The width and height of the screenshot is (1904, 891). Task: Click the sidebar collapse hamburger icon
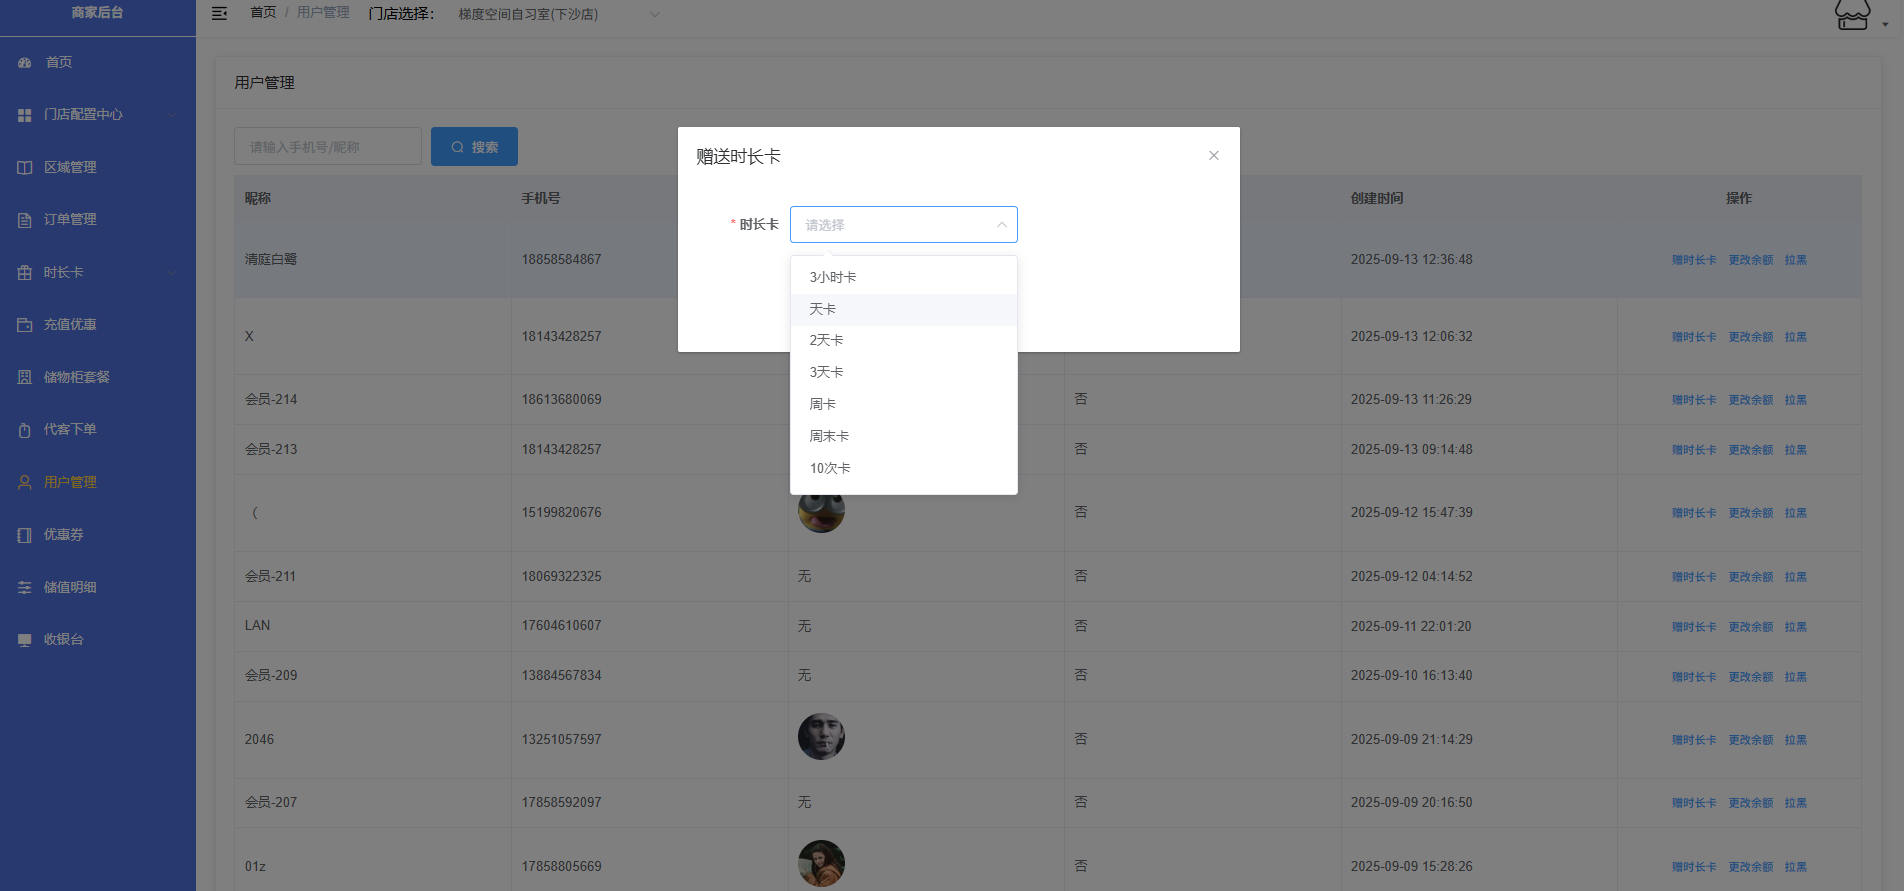coord(219,13)
